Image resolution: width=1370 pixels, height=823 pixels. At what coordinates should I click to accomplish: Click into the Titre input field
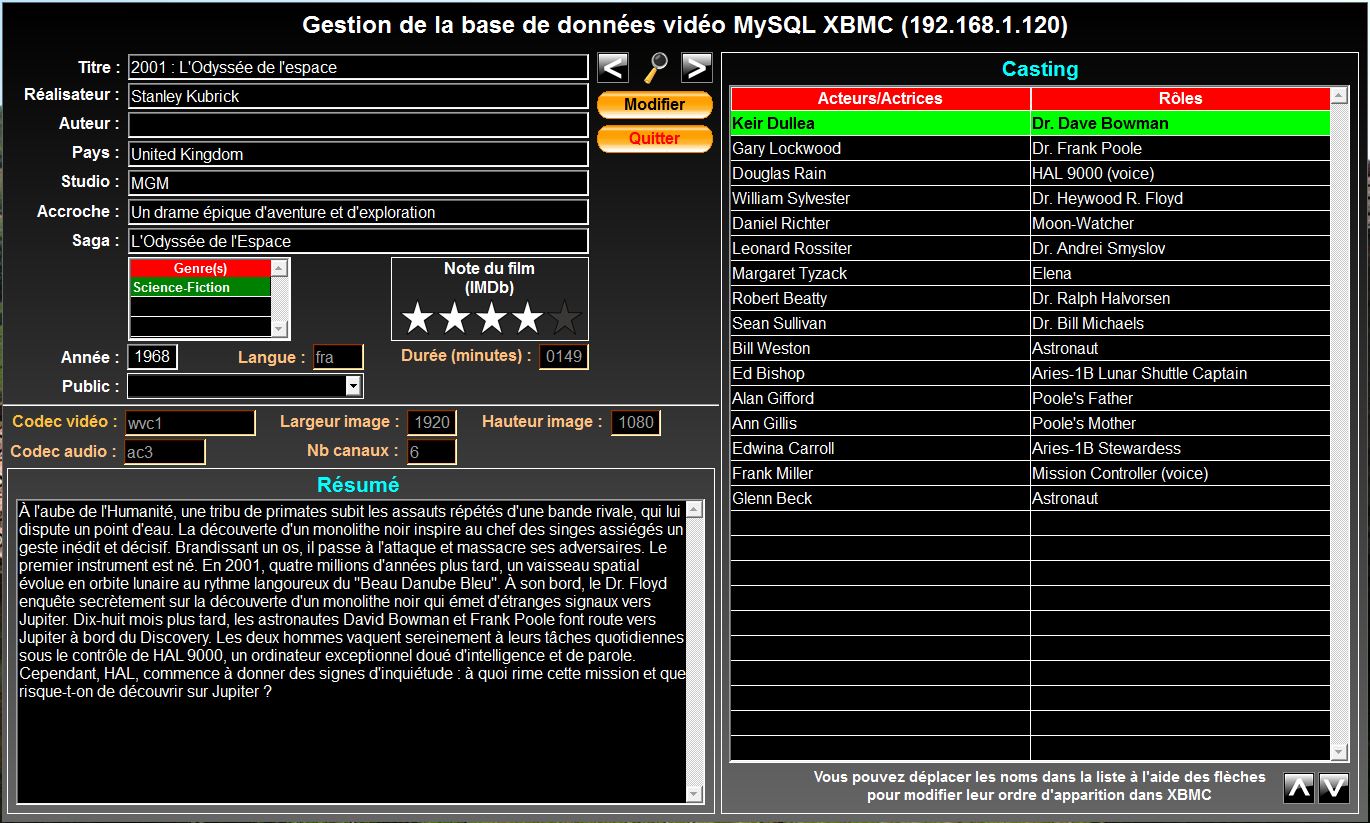(358, 67)
